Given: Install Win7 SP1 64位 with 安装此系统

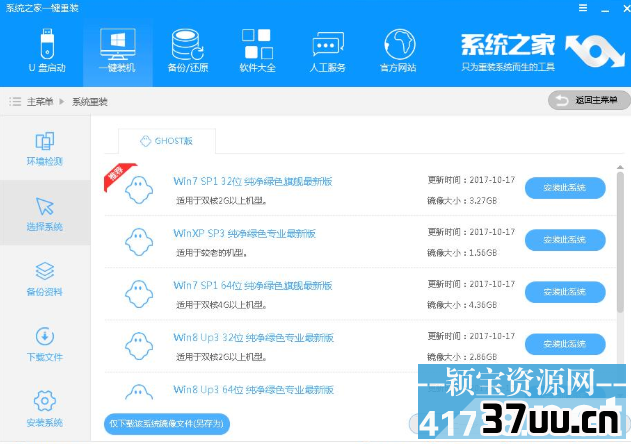Looking at the screenshot, I should pyautogui.click(x=565, y=292).
